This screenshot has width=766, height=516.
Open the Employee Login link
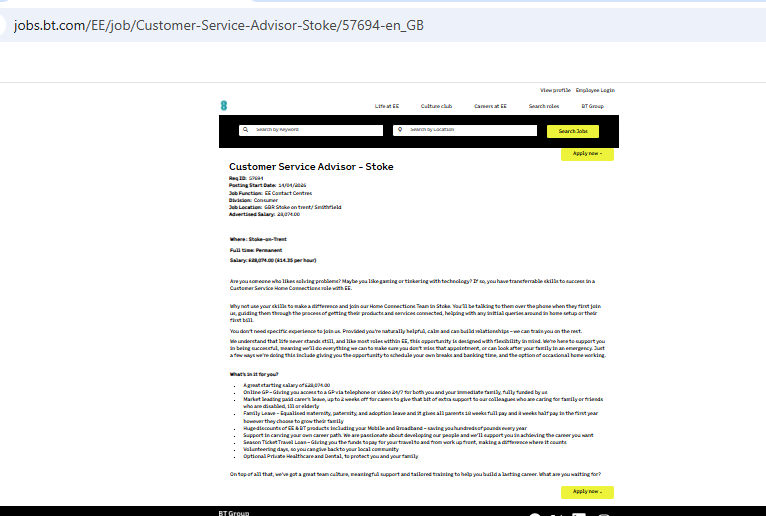(595, 90)
